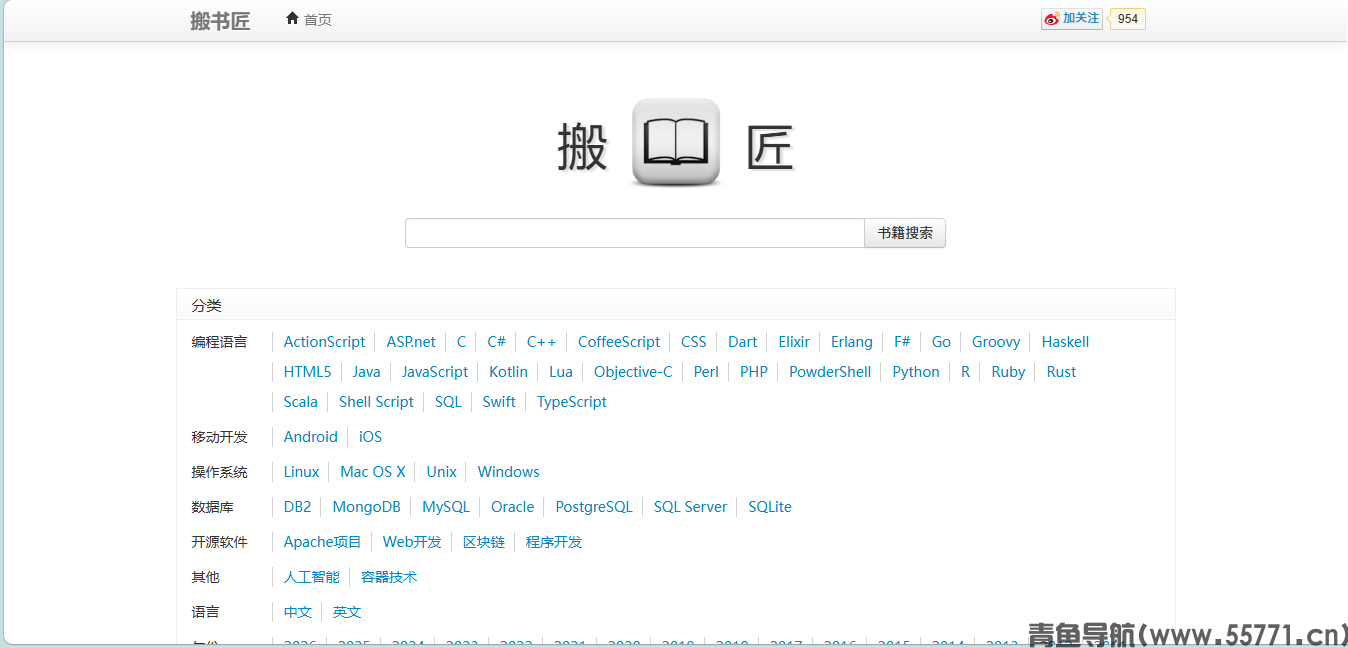Open the Oracle category

coord(512,507)
